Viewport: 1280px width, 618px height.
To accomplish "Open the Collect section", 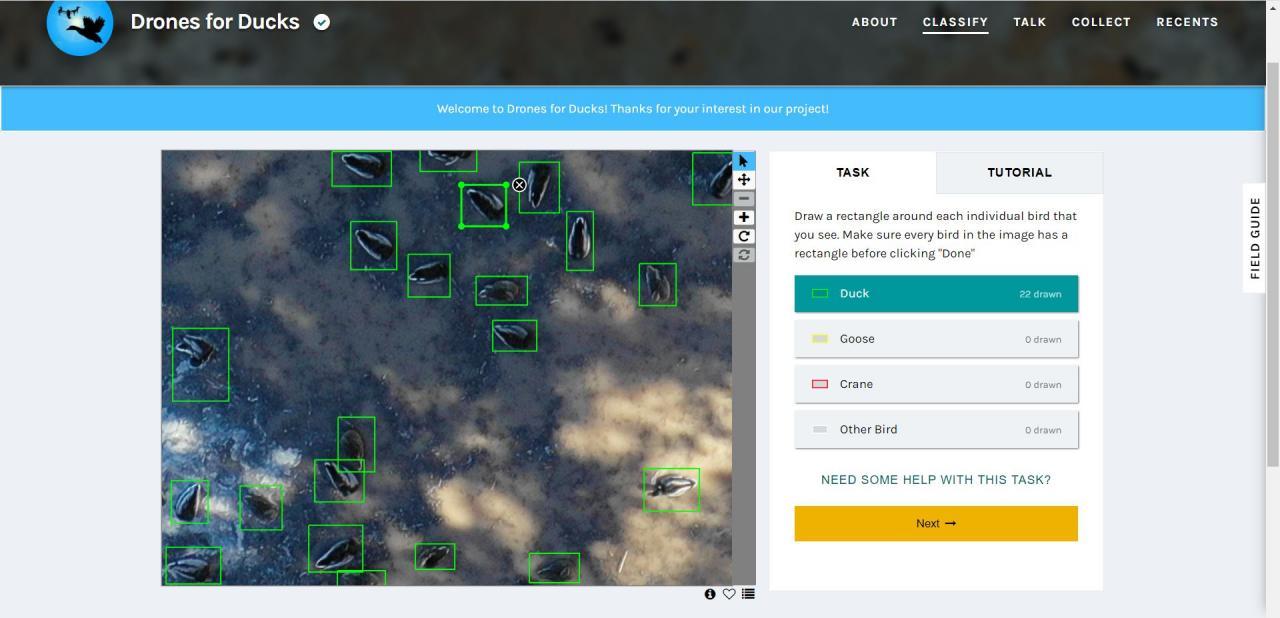I will click(x=1101, y=22).
